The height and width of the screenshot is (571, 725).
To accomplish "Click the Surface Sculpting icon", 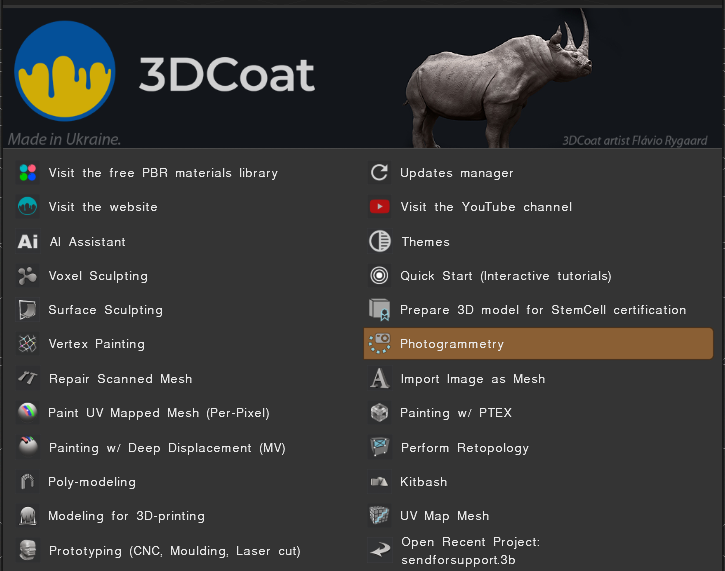I will point(28,310).
